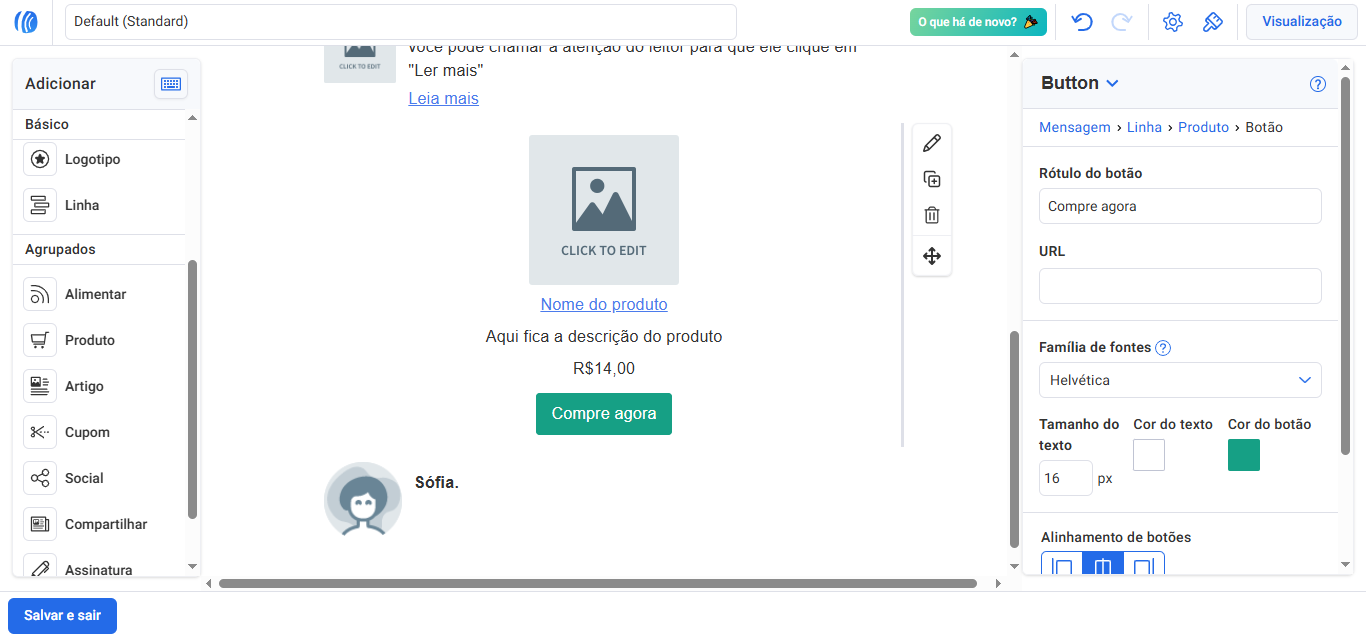Collapse the Button settings panel chevron
Viewport: 1366px width, 639px height.
tap(1110, 83)
